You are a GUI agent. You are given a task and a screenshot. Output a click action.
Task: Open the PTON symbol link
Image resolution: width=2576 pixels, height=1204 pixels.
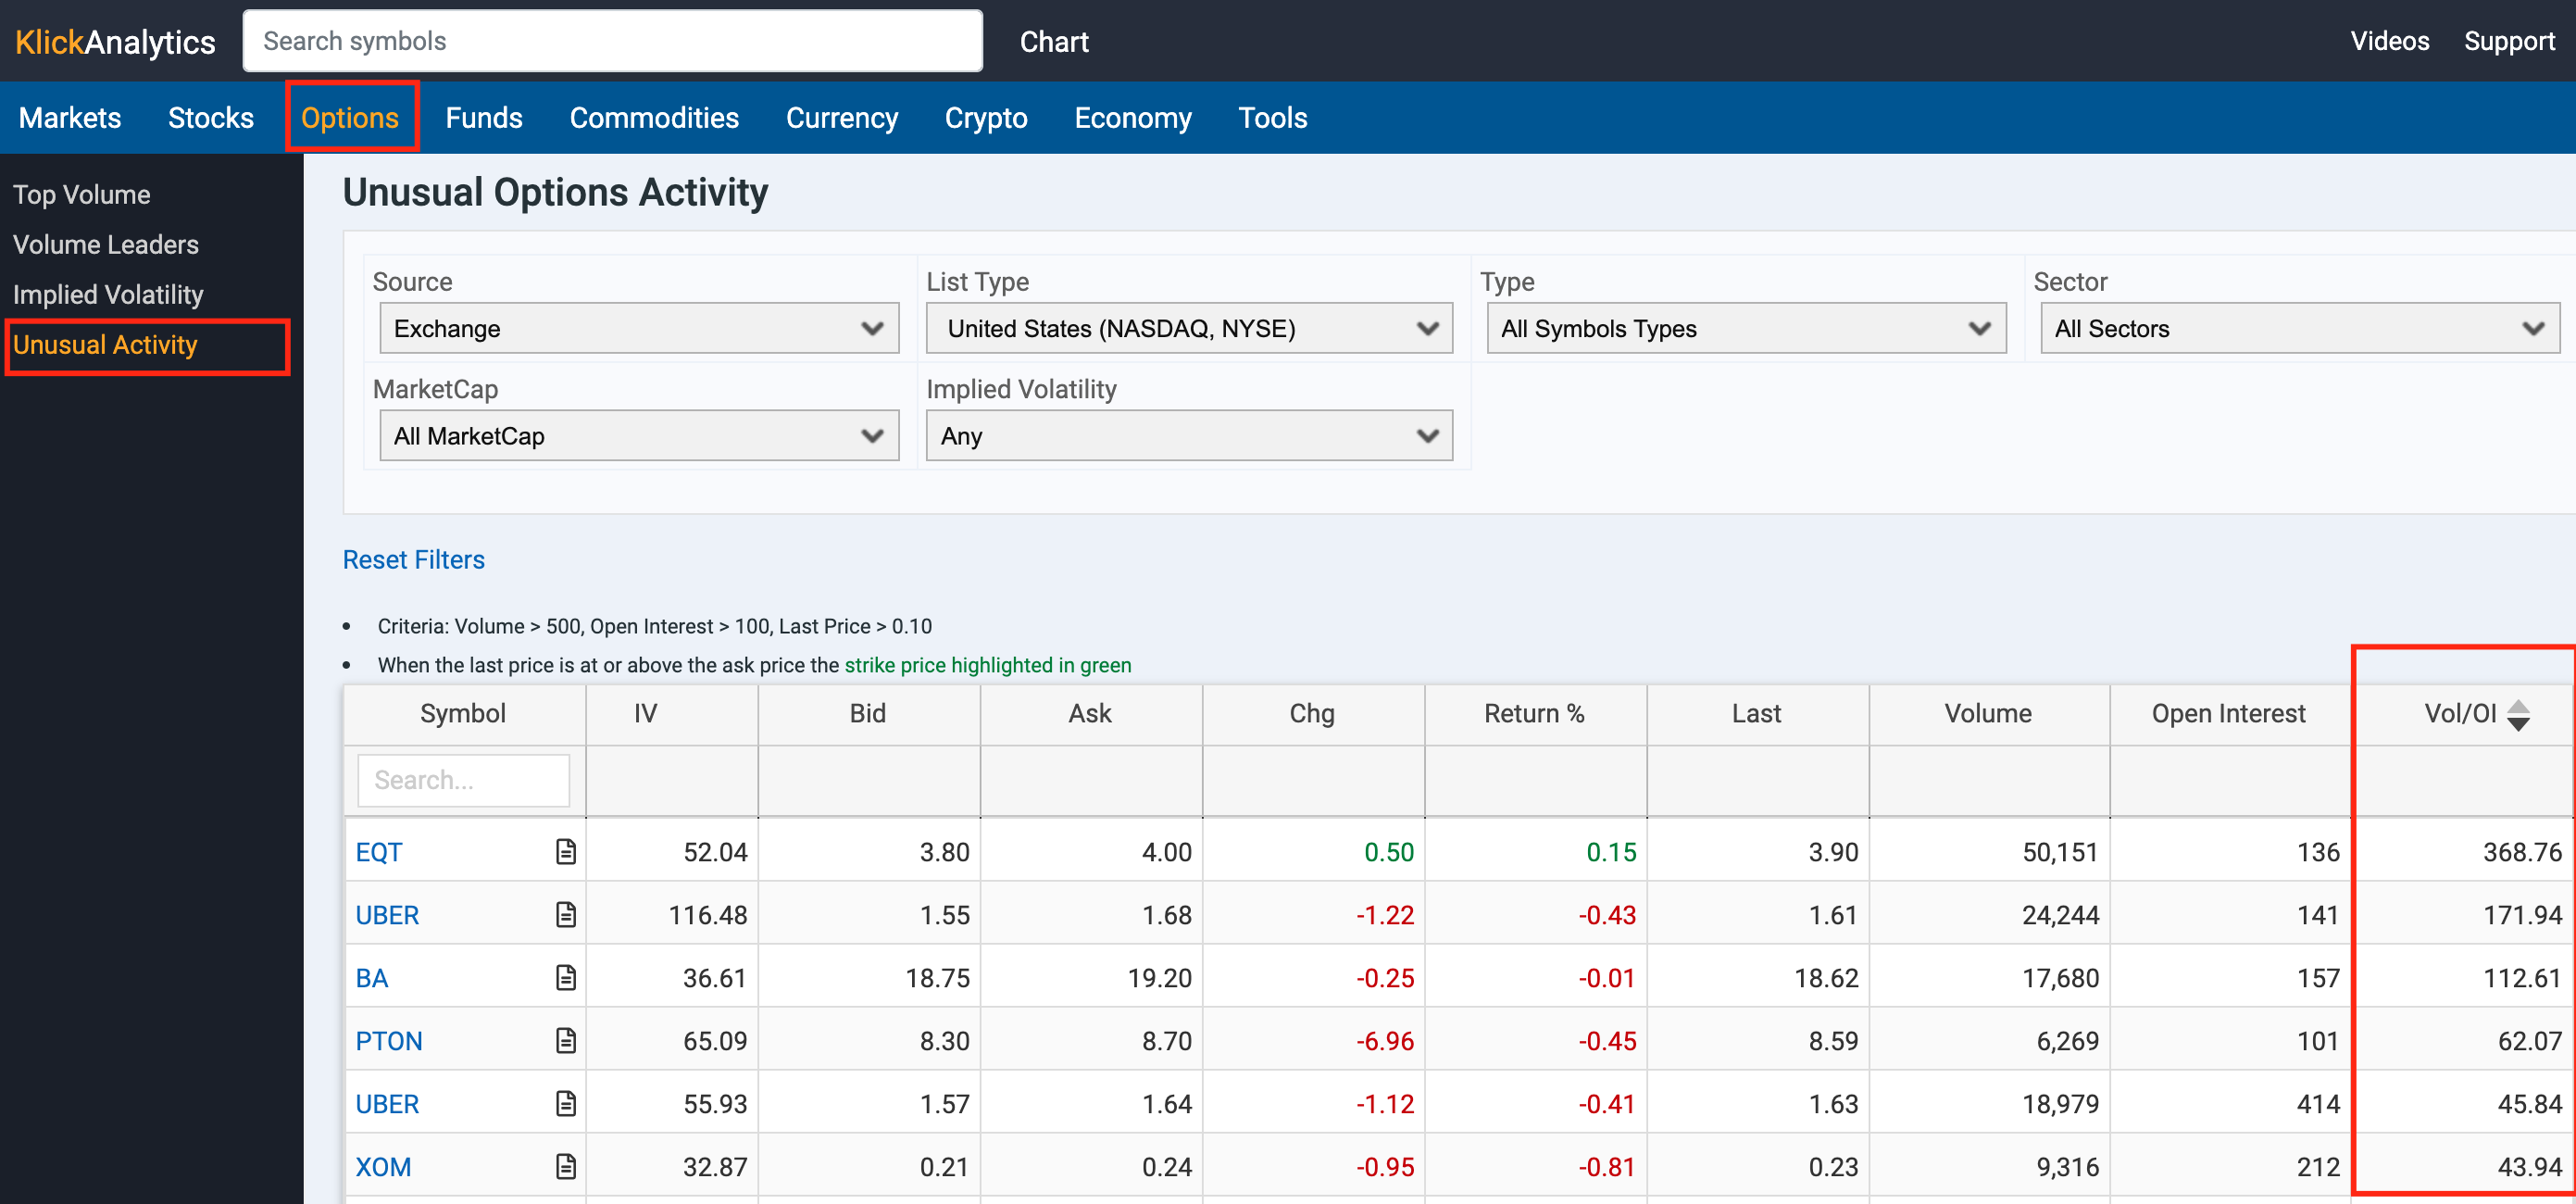point(389,1041)
